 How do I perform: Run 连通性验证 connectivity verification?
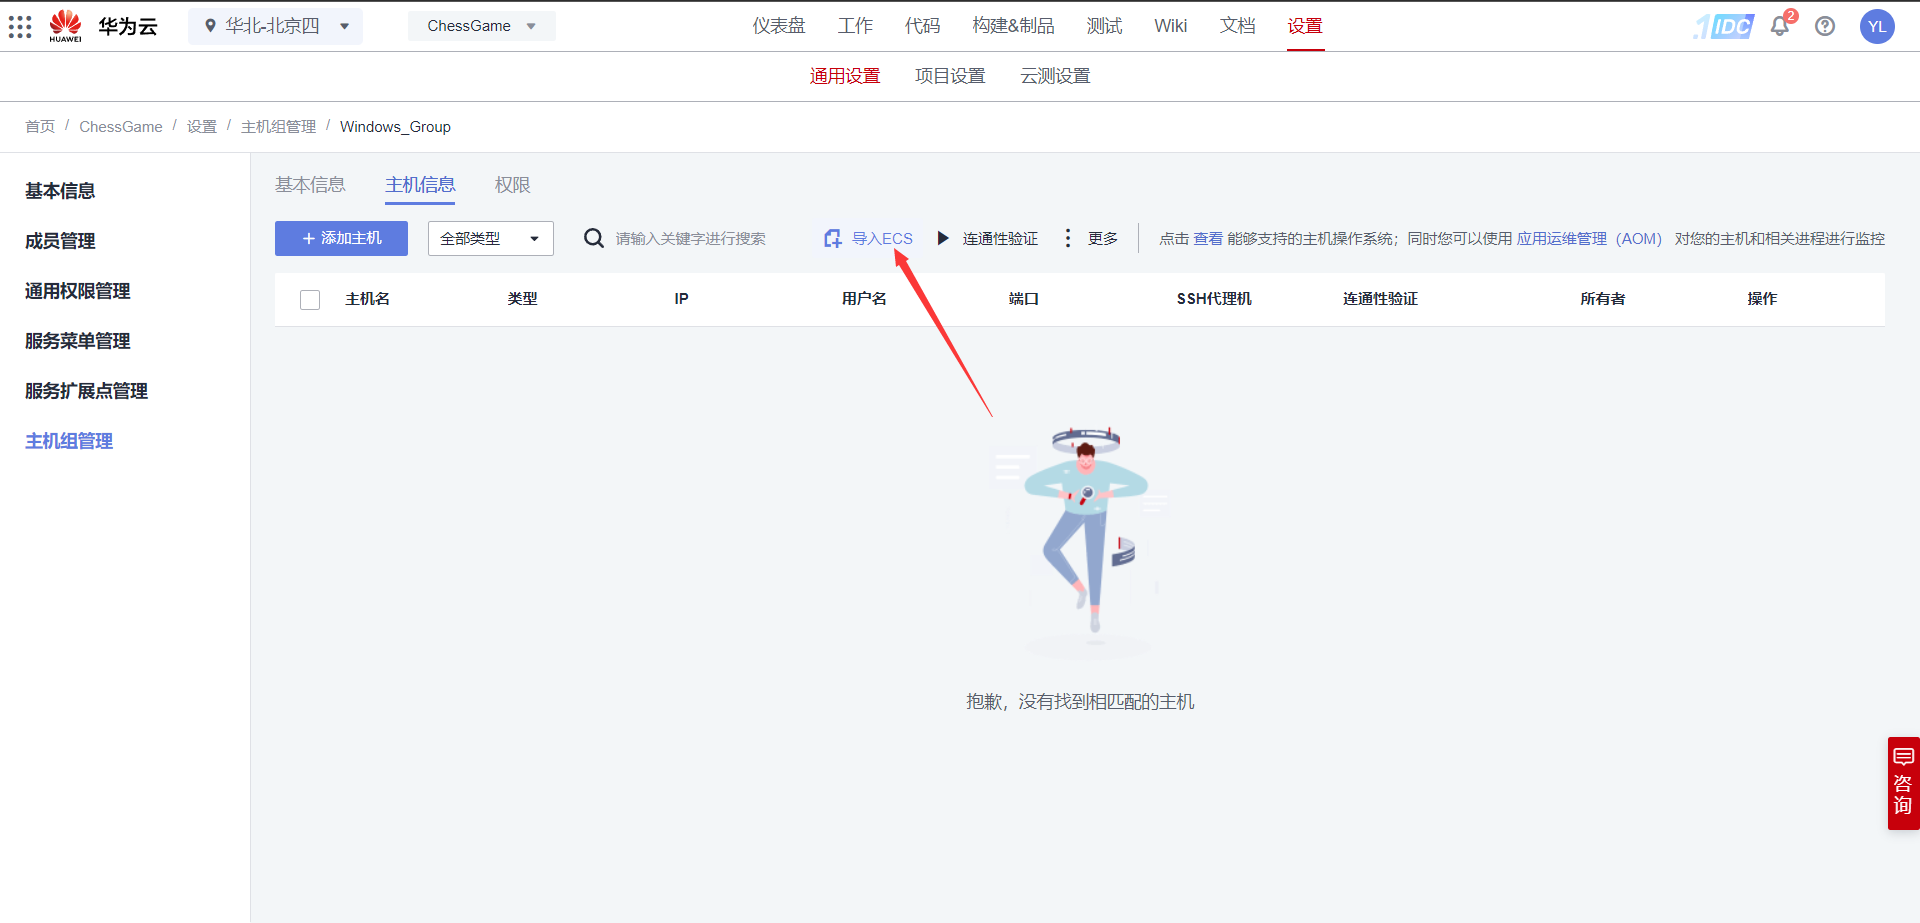[999, 238]
